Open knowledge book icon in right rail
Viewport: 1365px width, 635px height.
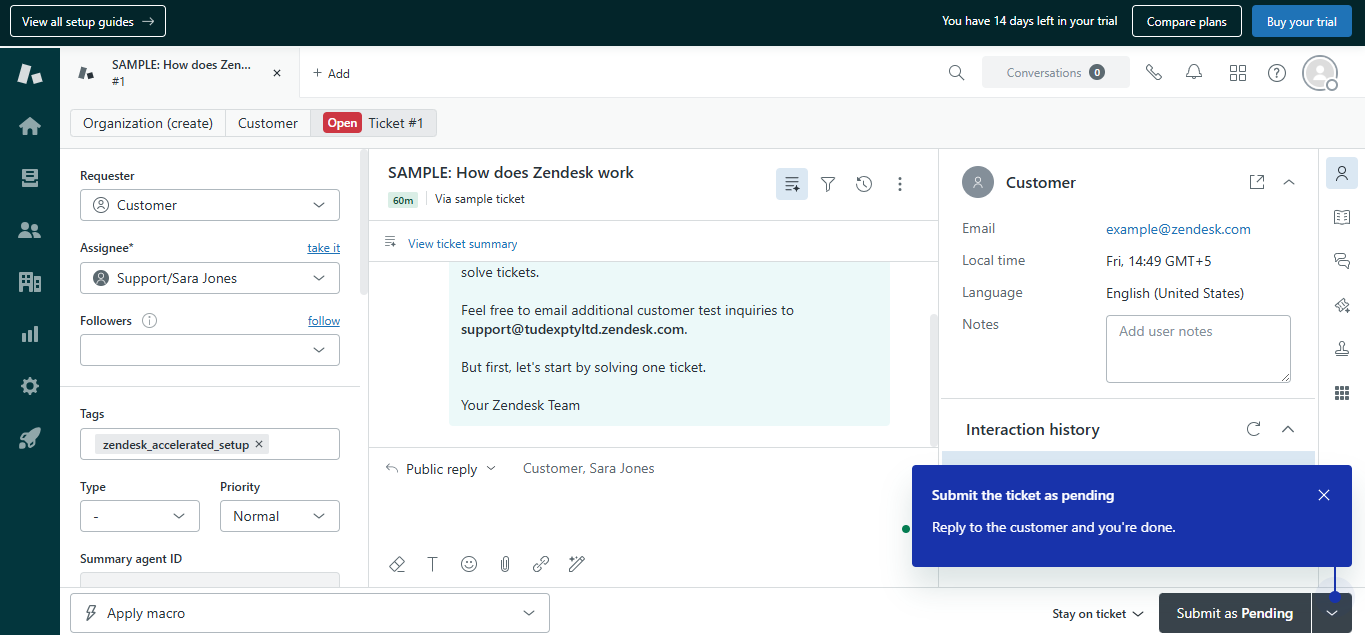(x=1342, y=217)
